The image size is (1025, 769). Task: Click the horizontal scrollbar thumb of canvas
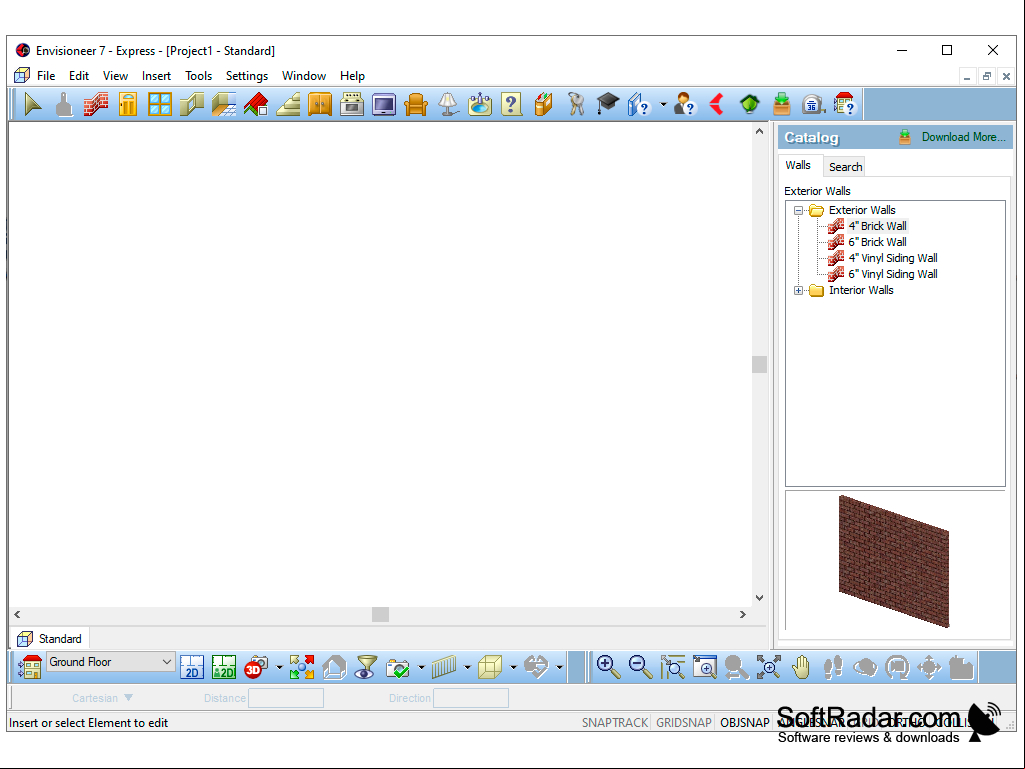(x=380, y=615)
